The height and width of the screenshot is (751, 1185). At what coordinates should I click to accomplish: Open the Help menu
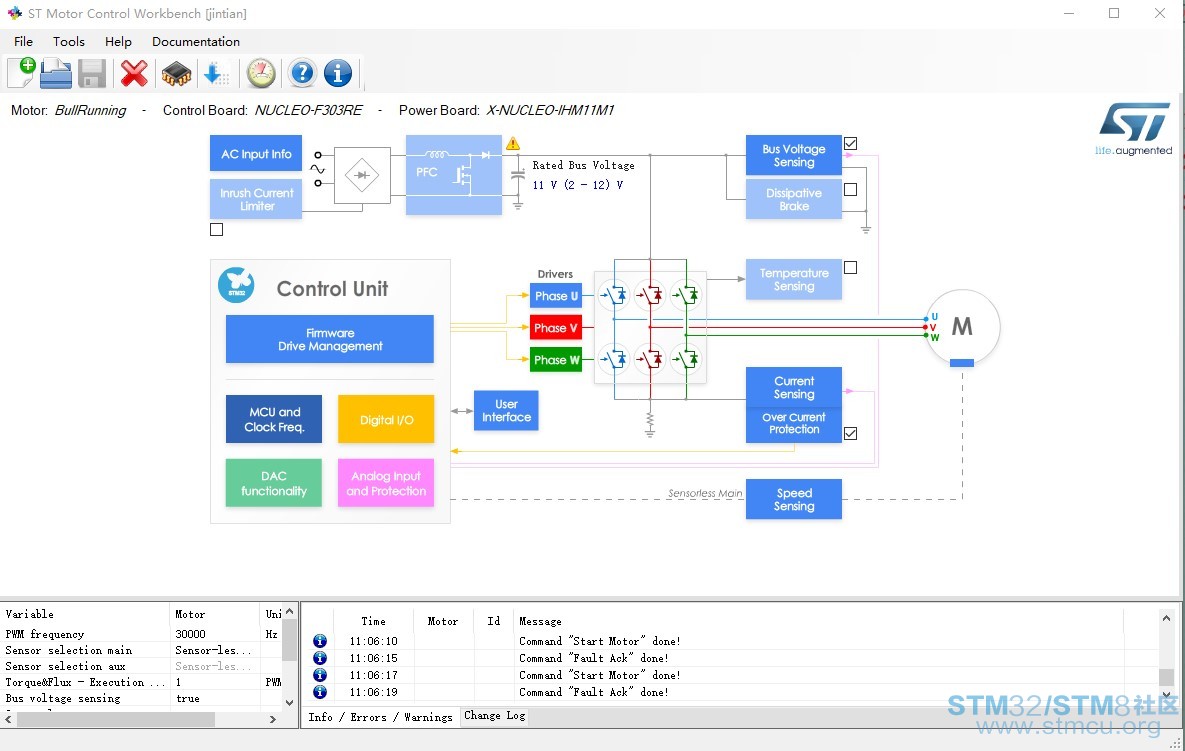click(x=118, y=42)
